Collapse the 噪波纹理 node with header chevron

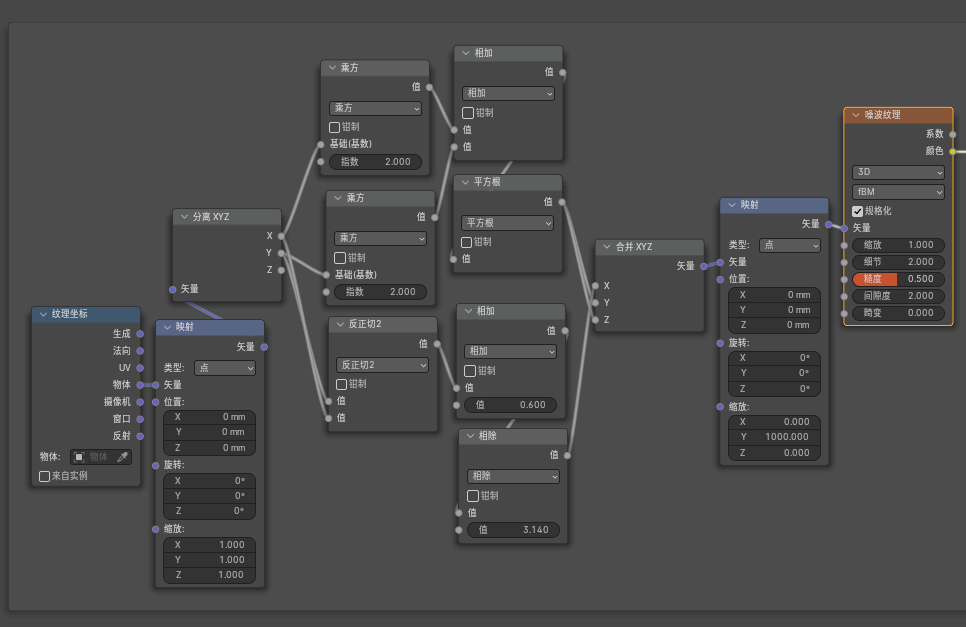point(855,115)
